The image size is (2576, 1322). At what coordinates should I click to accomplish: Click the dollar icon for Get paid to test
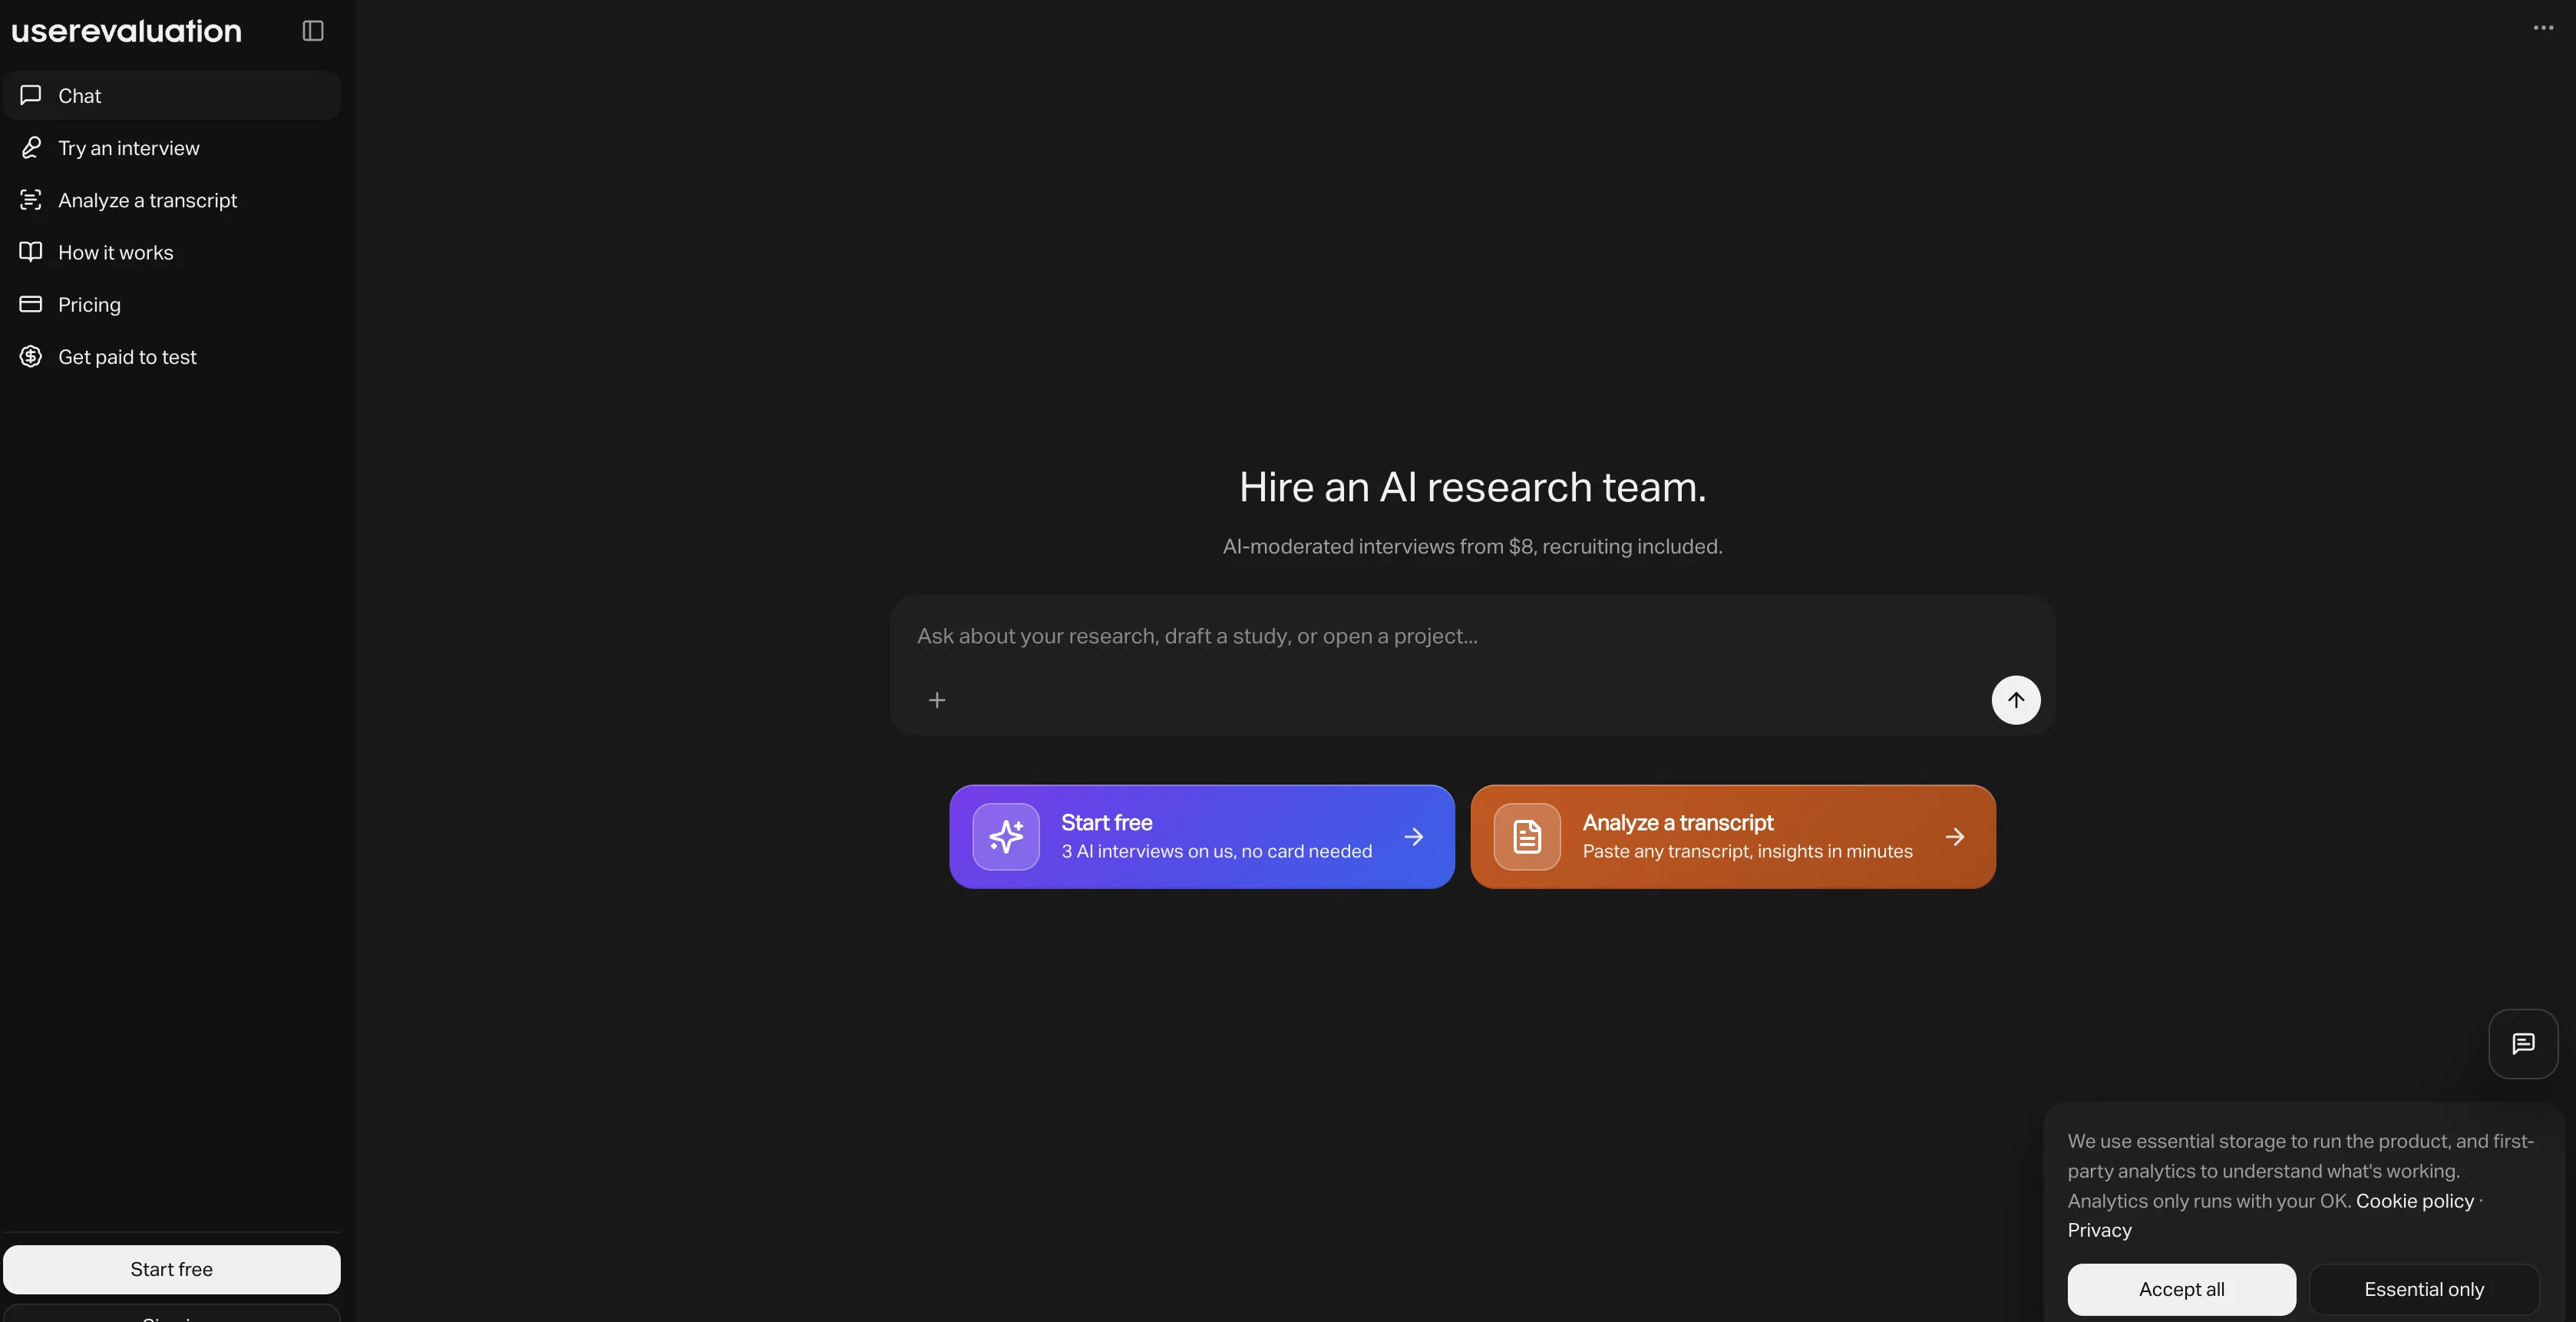click(31, 357)
